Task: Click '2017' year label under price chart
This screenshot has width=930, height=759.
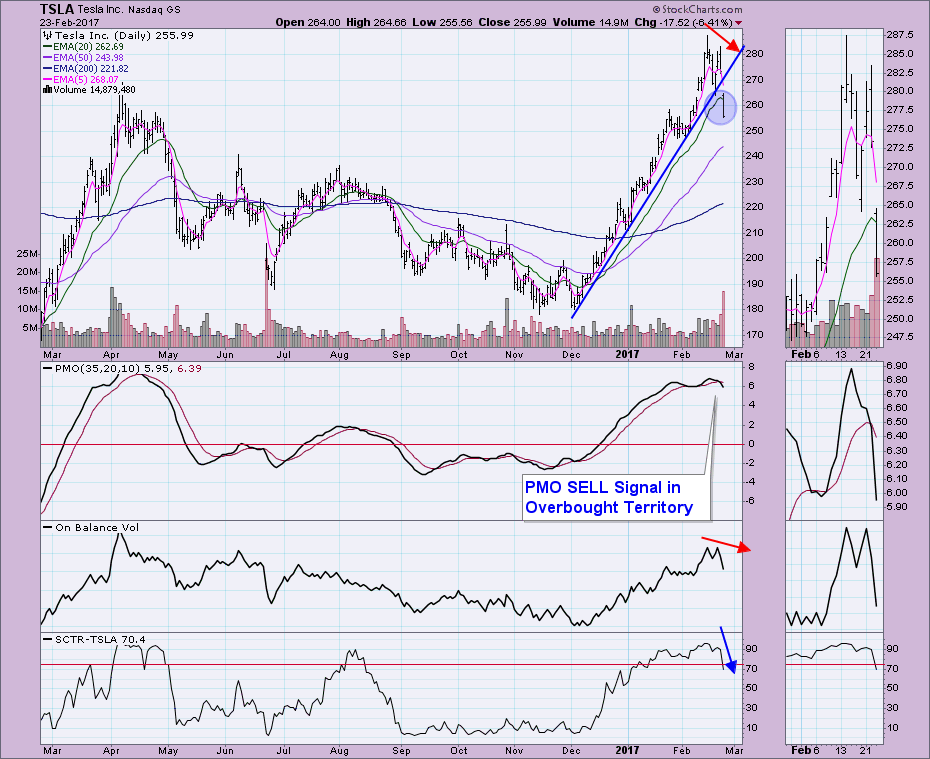Action: coord(627,354)
